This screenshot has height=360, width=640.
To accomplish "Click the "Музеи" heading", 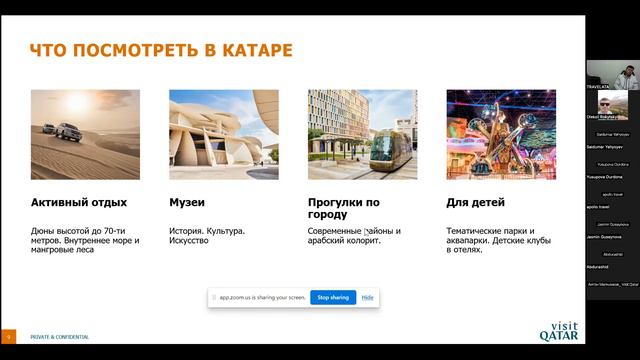I will (x=187, y=202).
